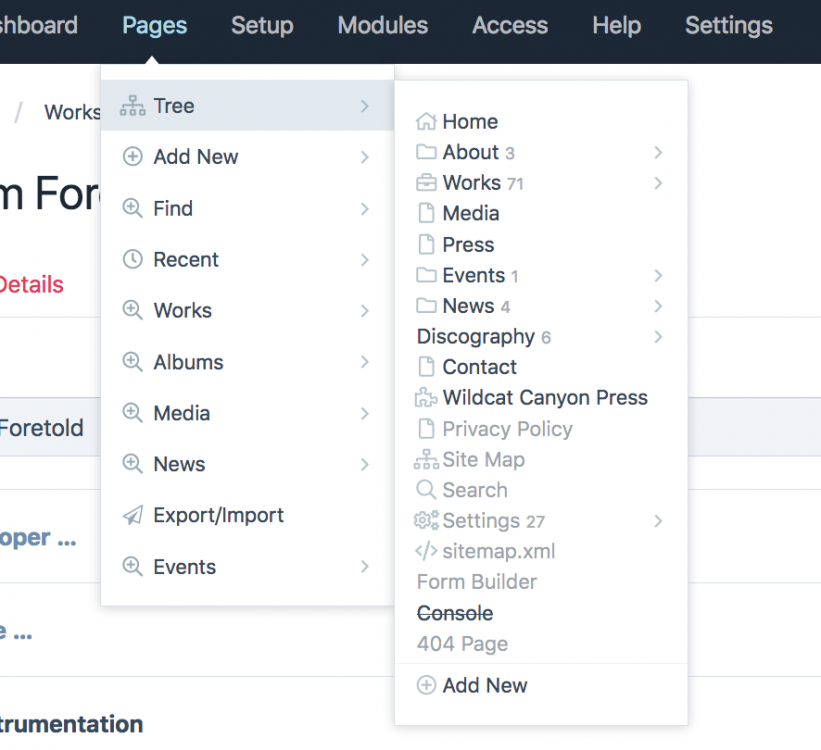Select the Details tab link

point(30,285)
